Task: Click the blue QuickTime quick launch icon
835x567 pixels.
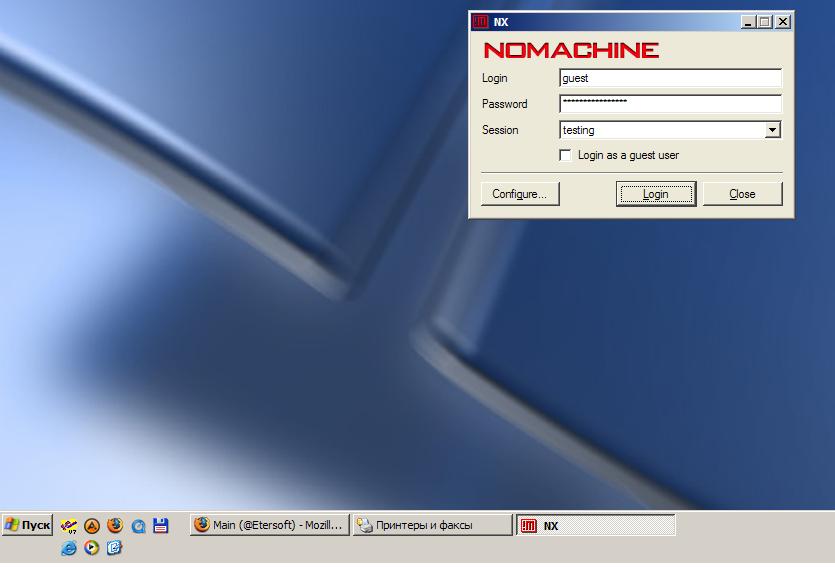Action: [x=138, y=525]
